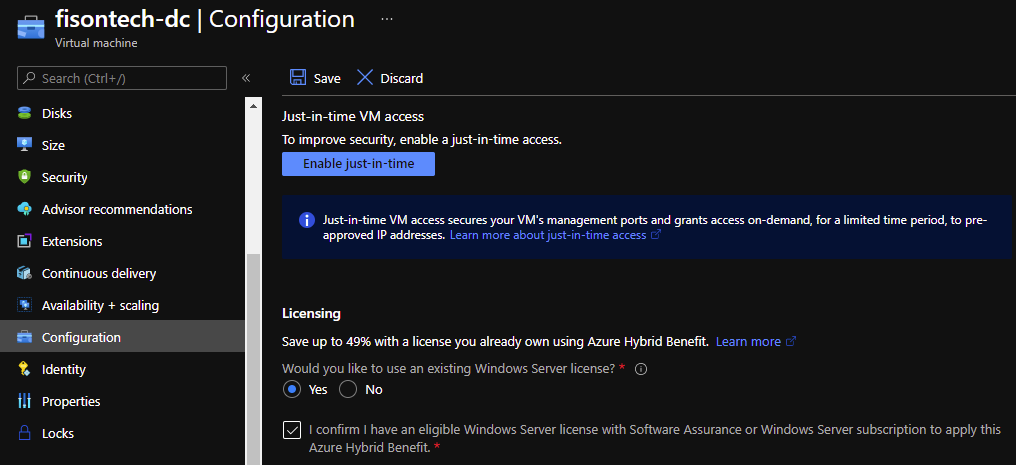This screenshot has width=1016, height=465.
Task: Click the Extensions icon
Action: click(25, 241)
